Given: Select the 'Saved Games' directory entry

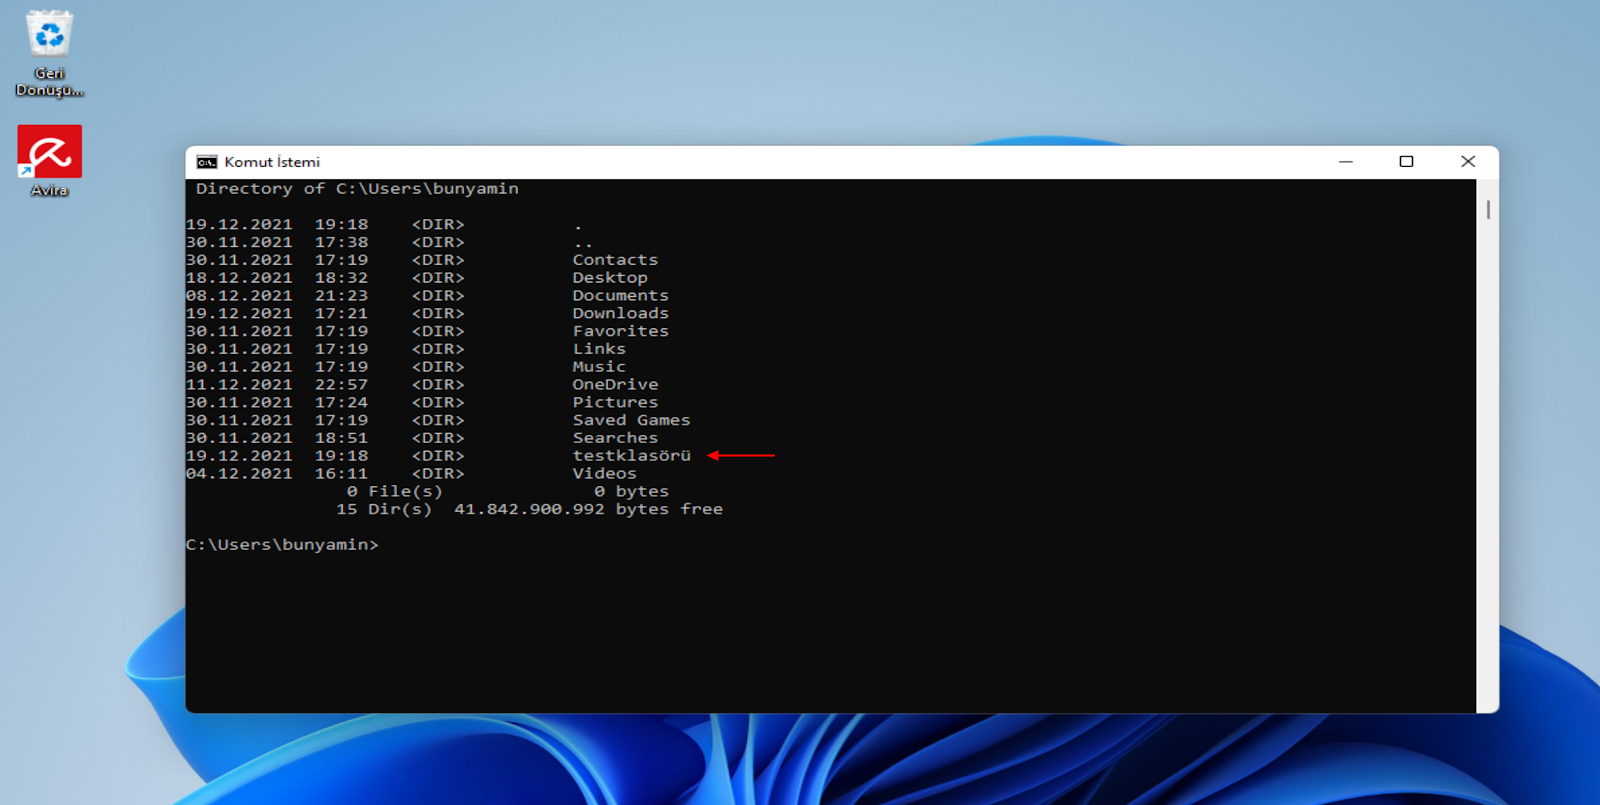Looking at the screenshot, I should pyautogui.click(x=631, y=420).
